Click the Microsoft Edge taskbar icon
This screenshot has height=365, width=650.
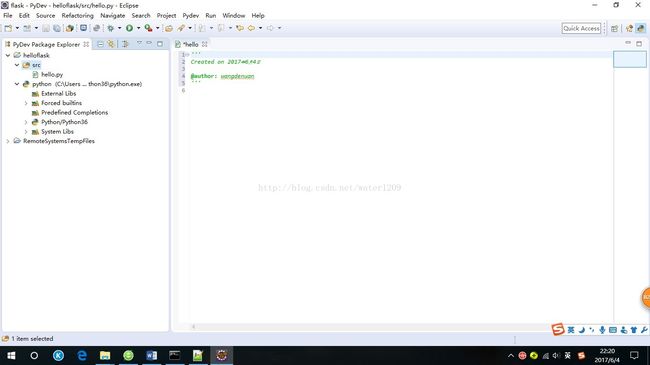[82, 355]
